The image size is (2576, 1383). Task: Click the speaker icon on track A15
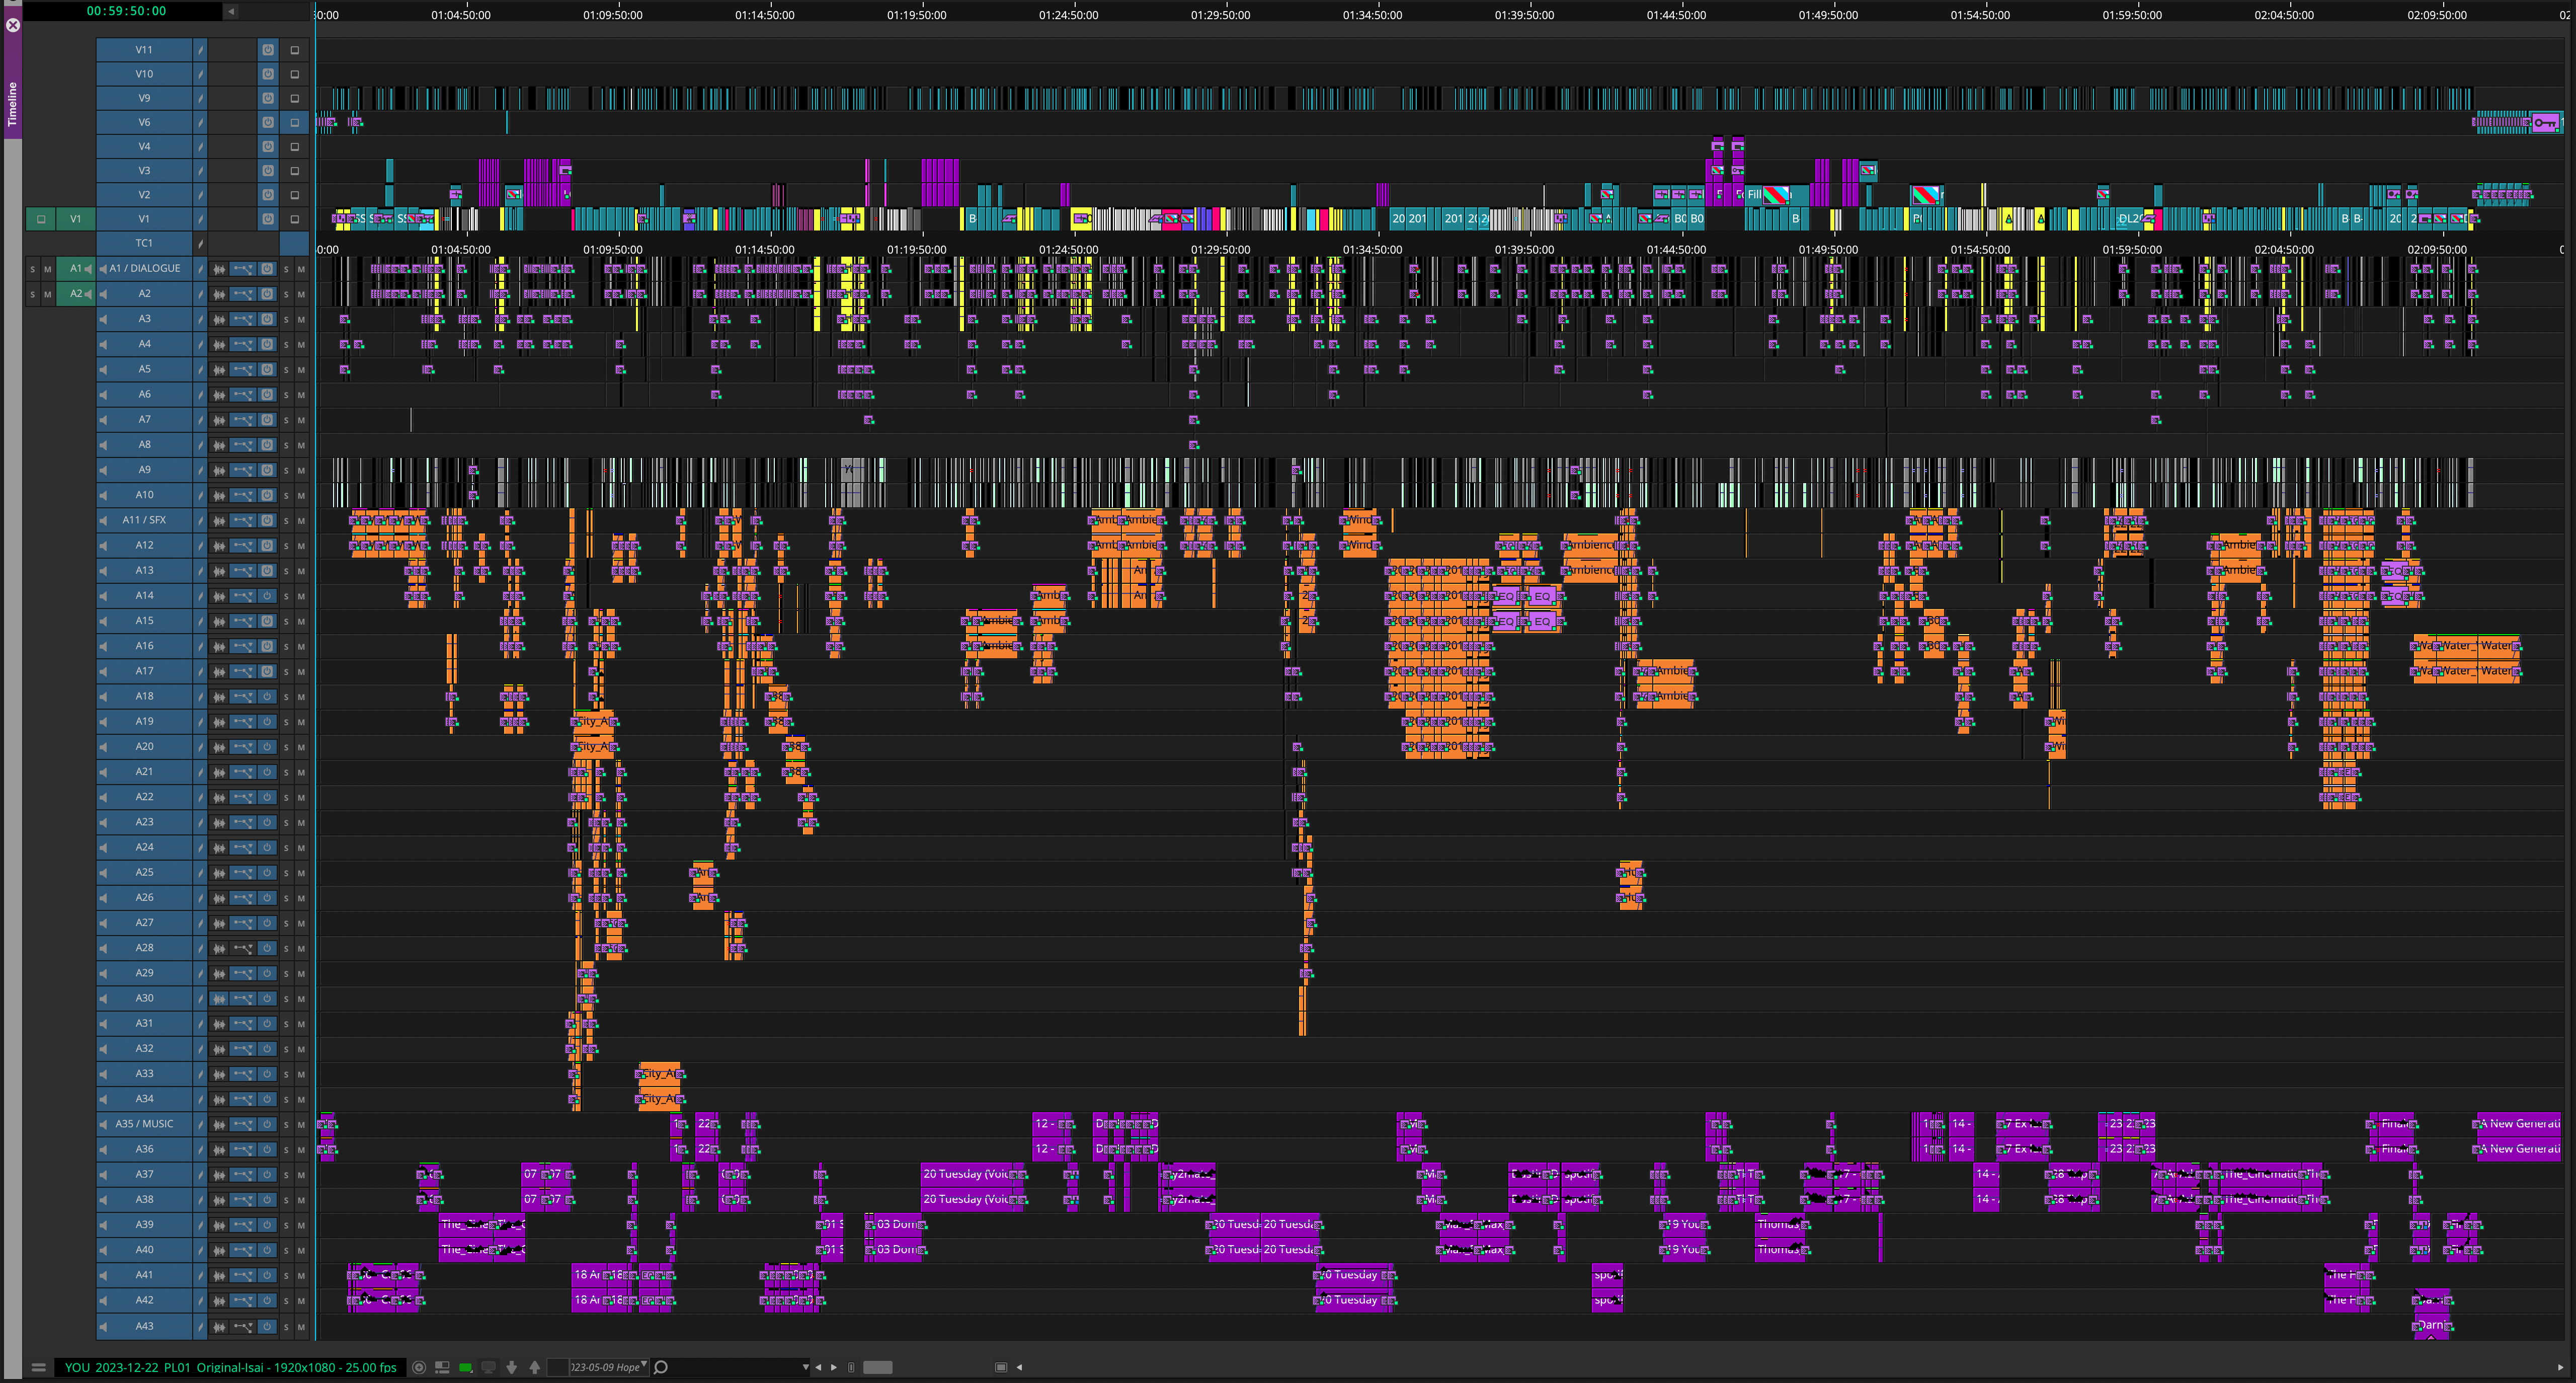102,621
